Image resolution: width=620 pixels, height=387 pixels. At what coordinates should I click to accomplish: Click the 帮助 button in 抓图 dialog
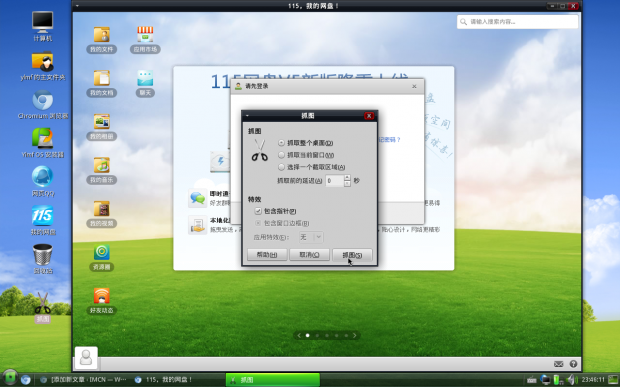click(267, 255)
